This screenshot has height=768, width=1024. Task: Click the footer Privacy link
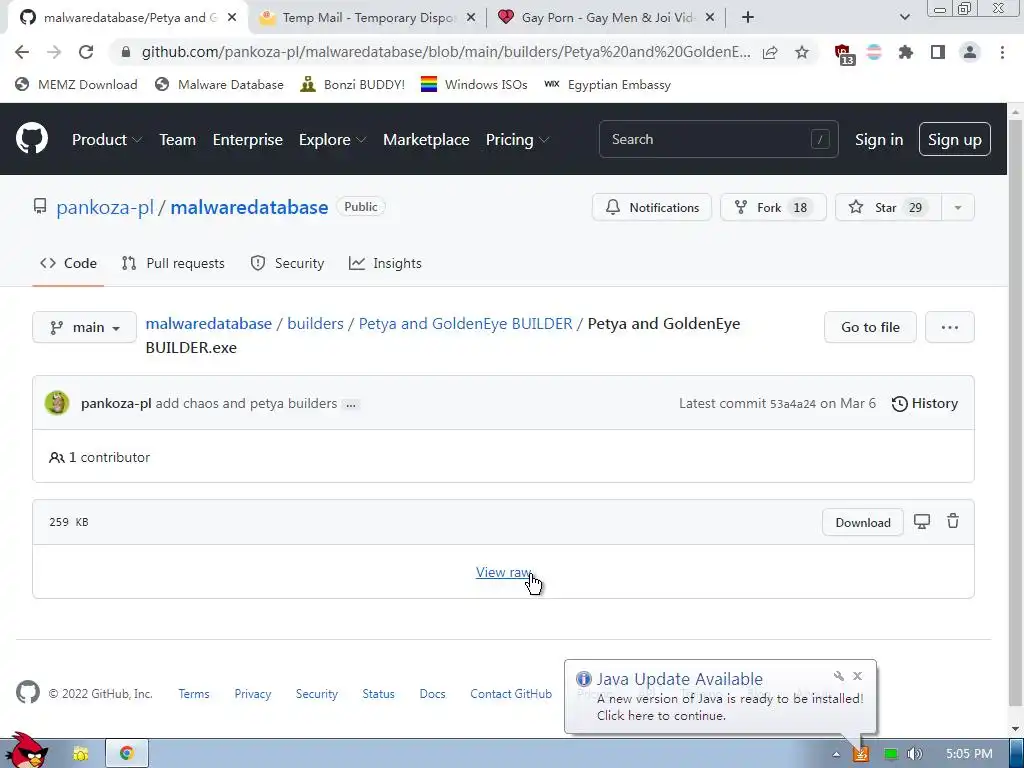tap(253, 694)
